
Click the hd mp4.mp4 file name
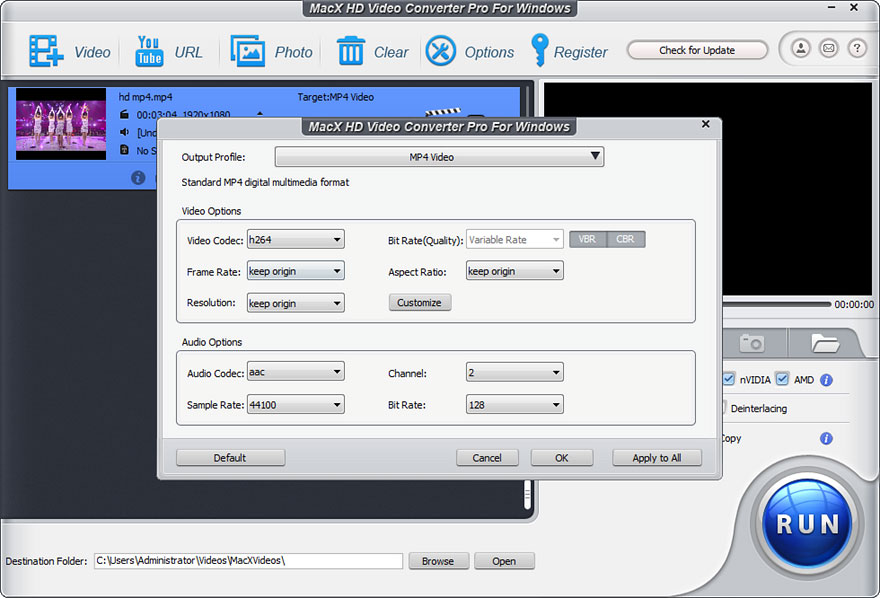tap(145, 97)
